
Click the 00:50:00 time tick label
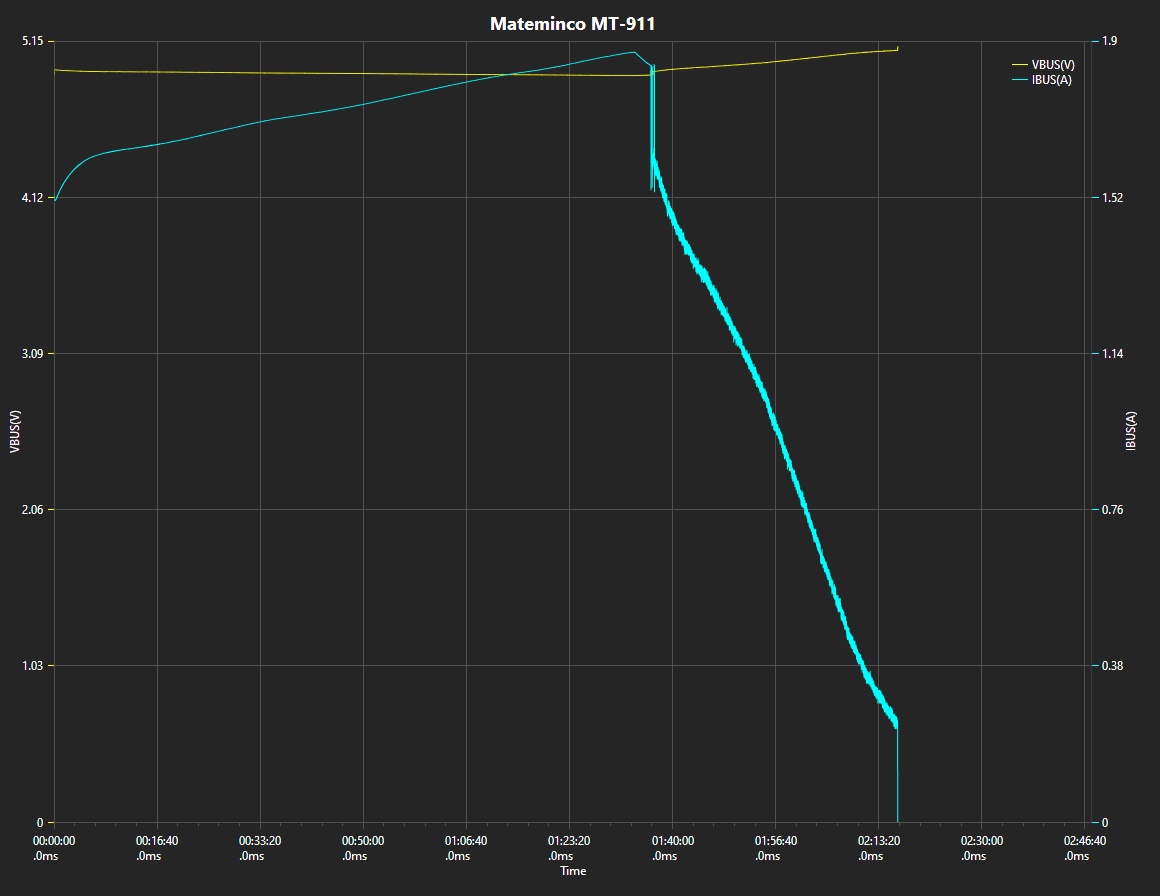click(x=362, y=849)
